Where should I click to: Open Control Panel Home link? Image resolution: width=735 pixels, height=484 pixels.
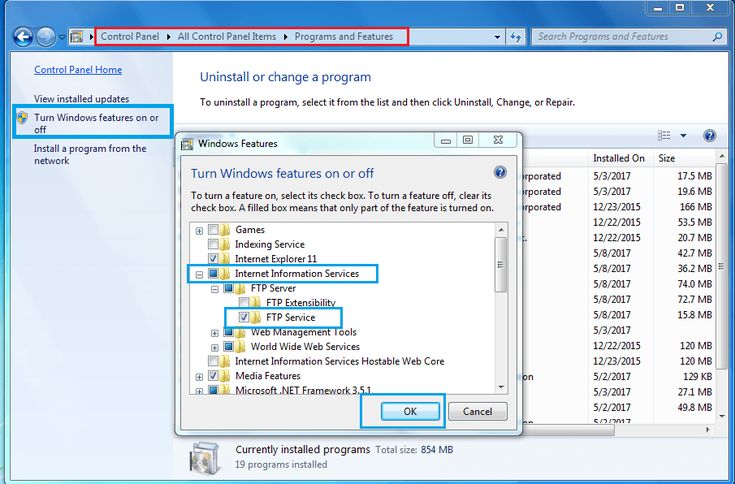78,70
